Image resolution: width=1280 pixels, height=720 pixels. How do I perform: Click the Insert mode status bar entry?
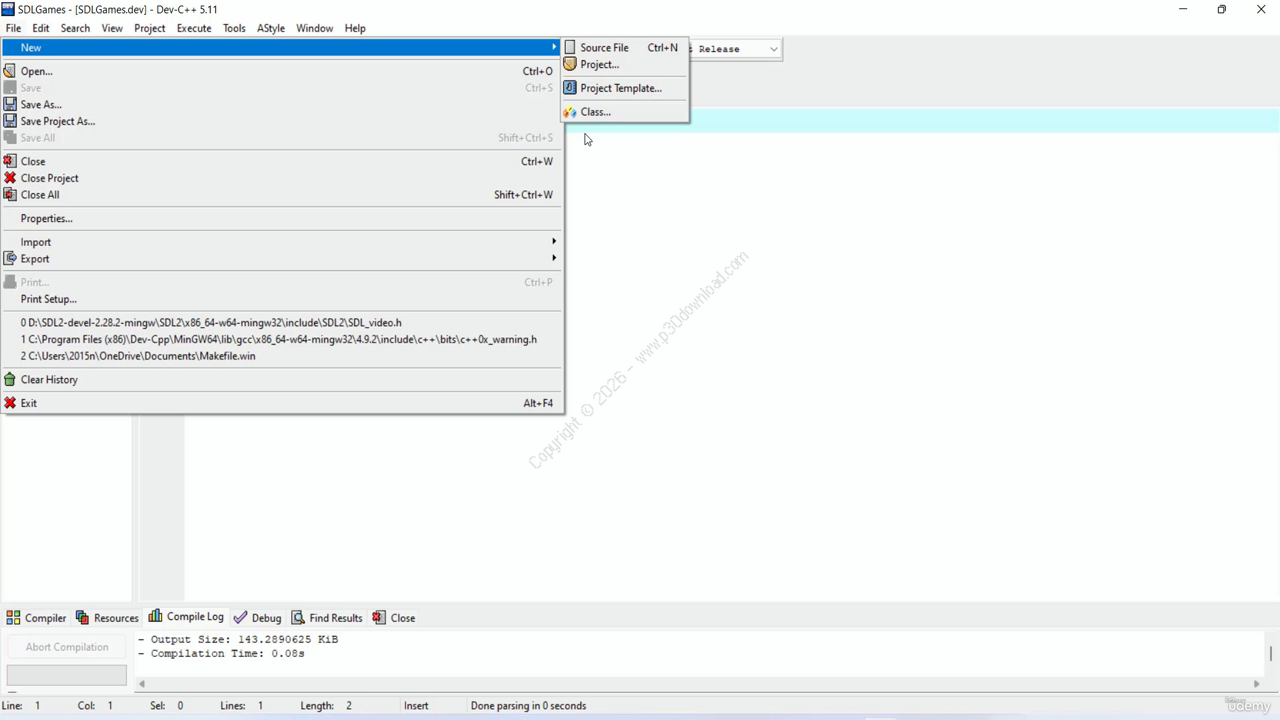pos(416,705)
